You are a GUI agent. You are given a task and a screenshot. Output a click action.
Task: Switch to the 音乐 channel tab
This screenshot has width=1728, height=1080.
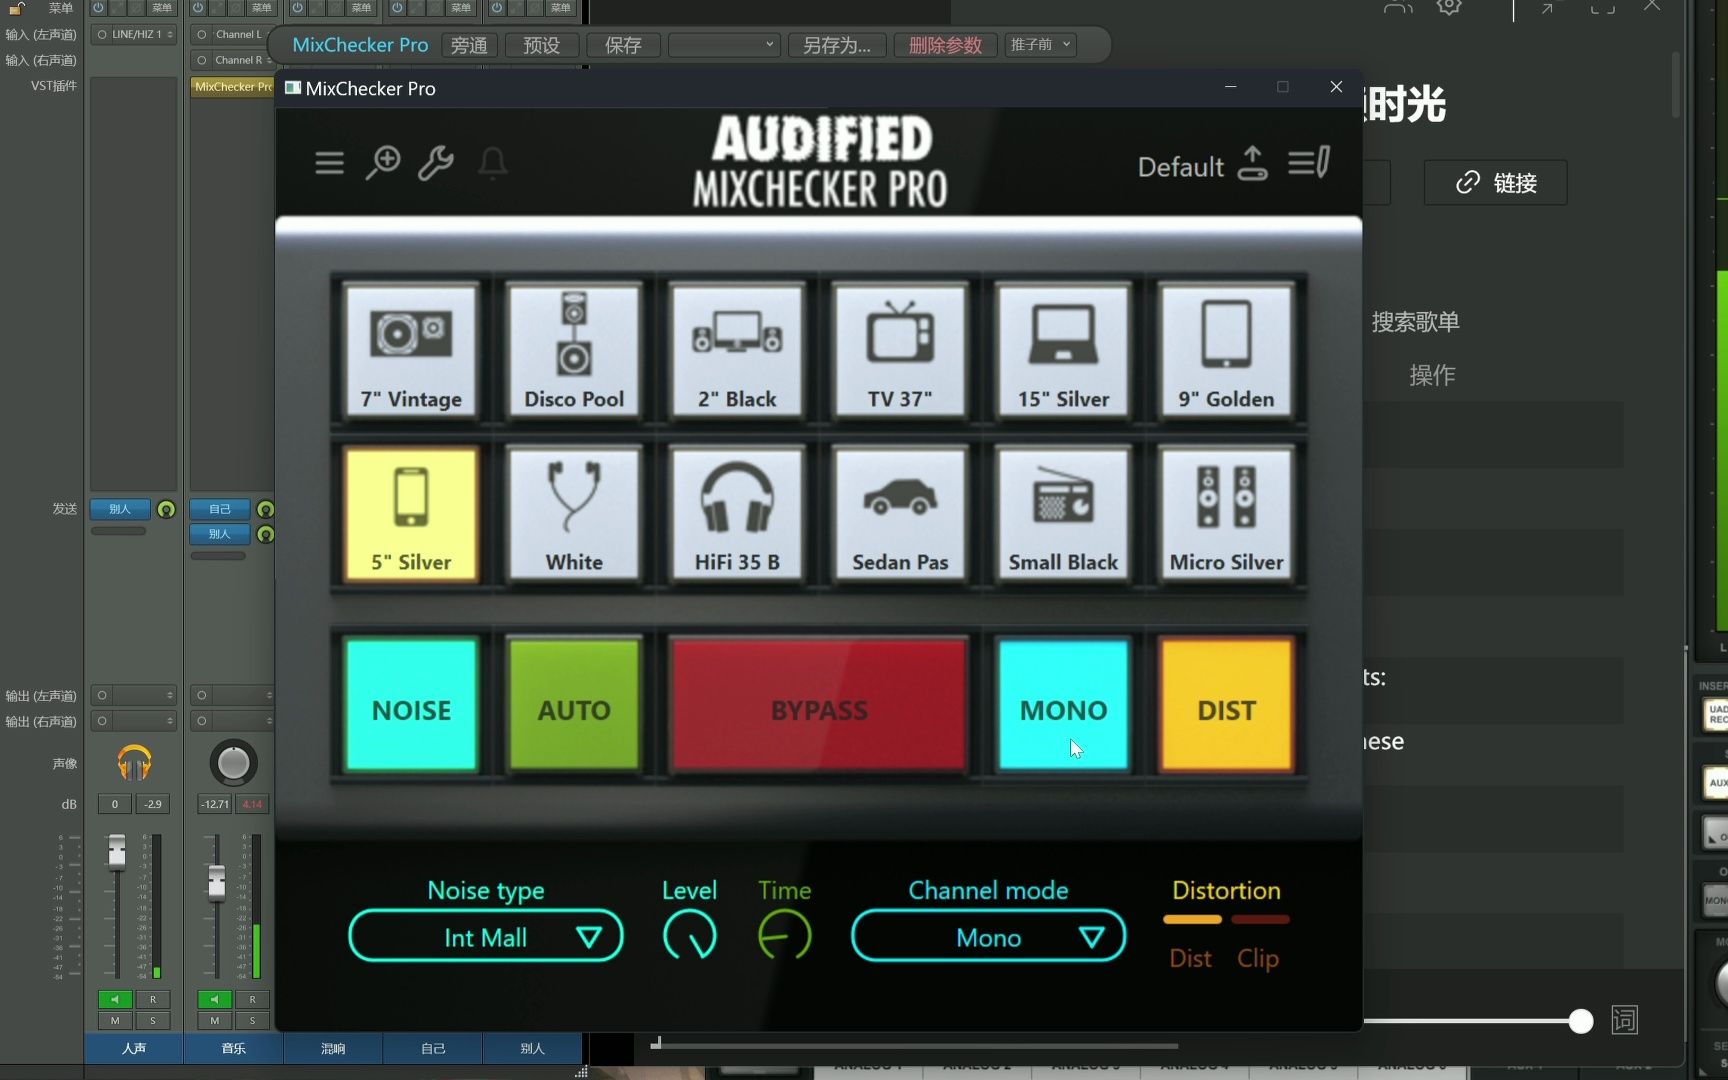click(233, 1048)
